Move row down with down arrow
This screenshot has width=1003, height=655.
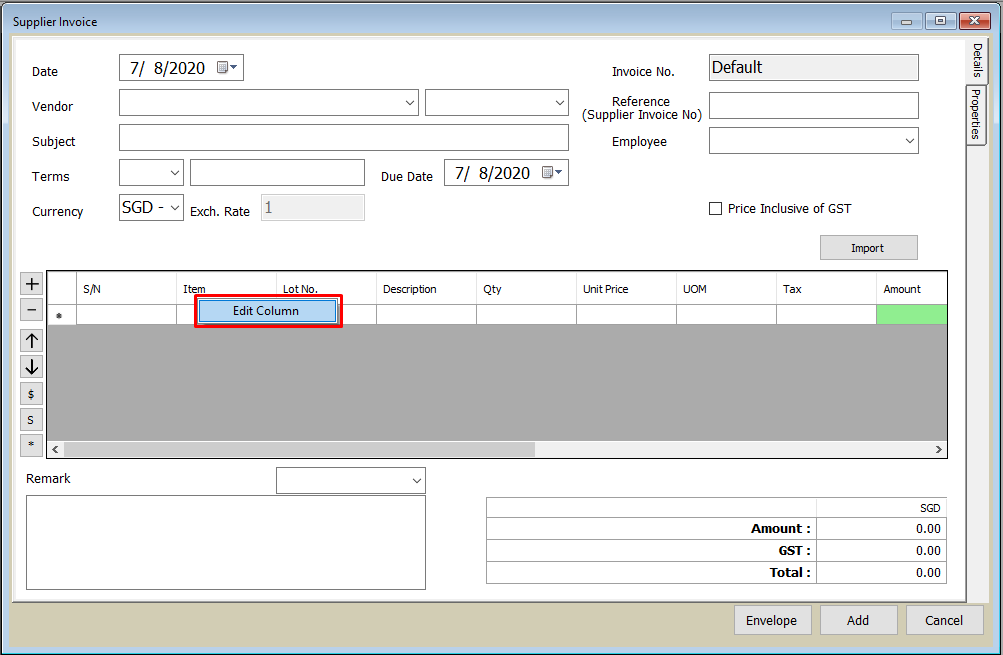[x=31, y=367]
